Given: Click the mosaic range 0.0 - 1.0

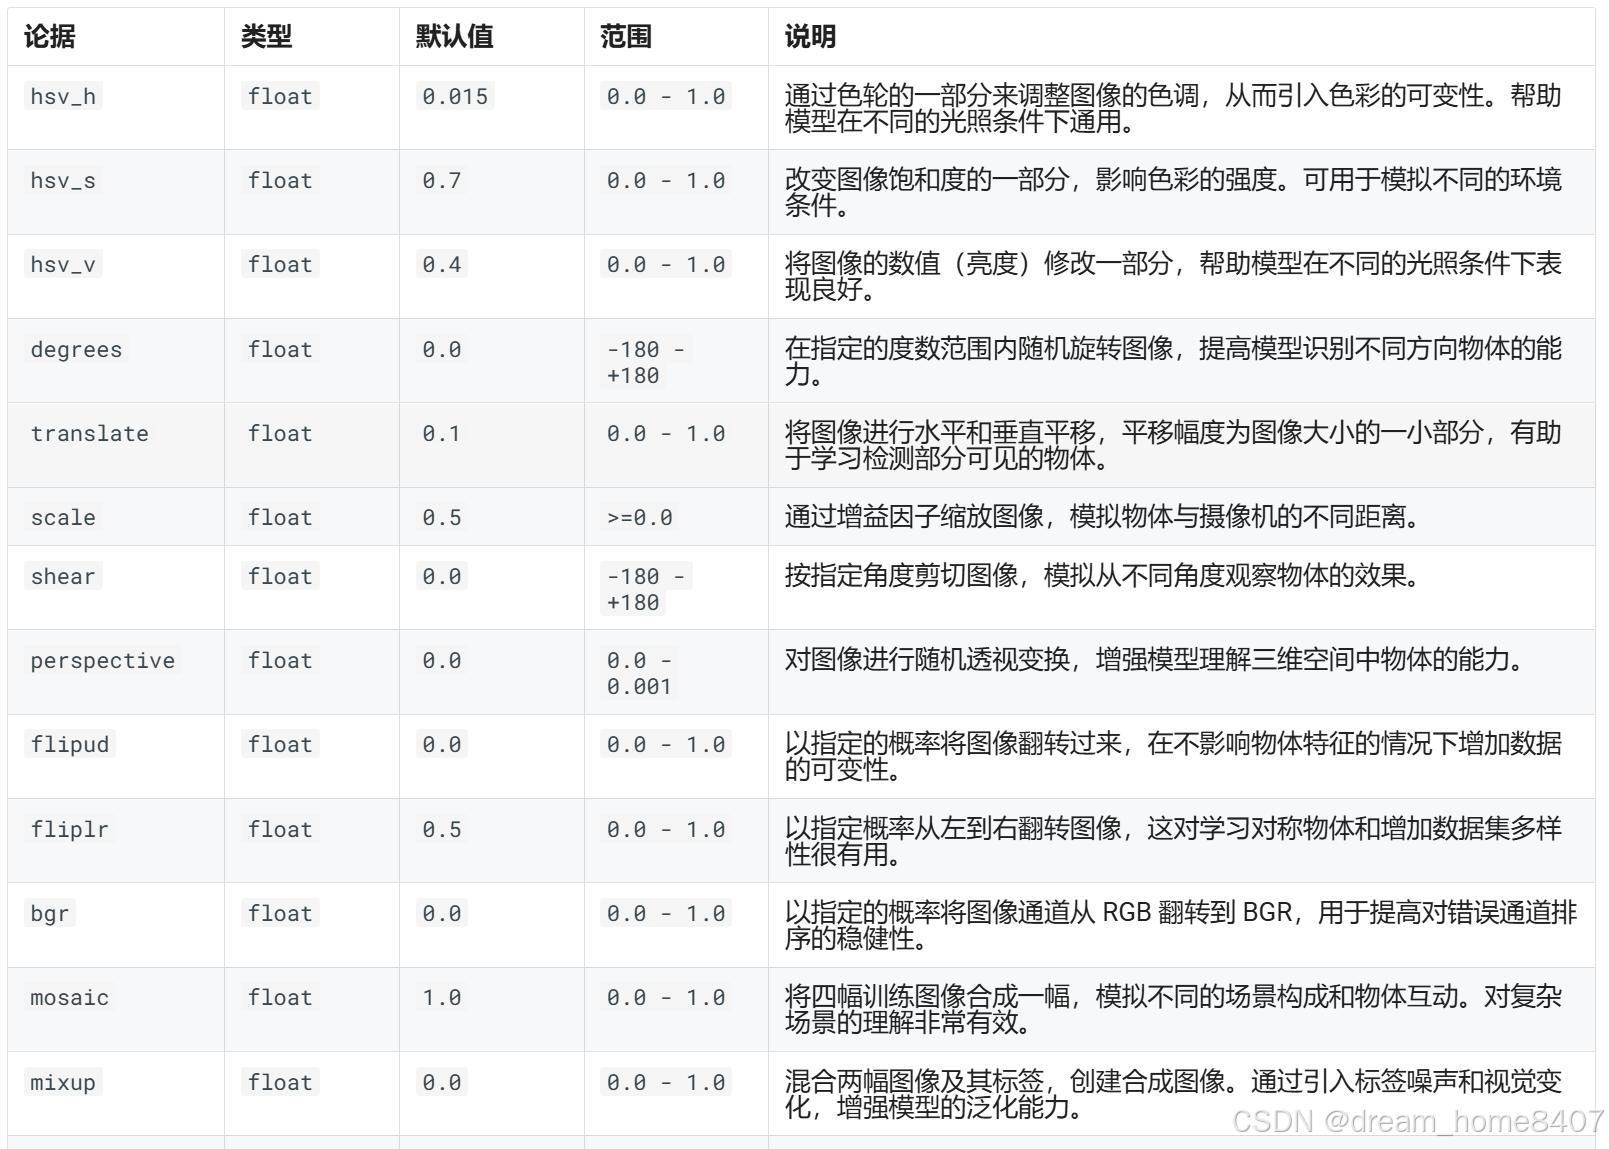Looking at the screenshot, I should point(666,997).
